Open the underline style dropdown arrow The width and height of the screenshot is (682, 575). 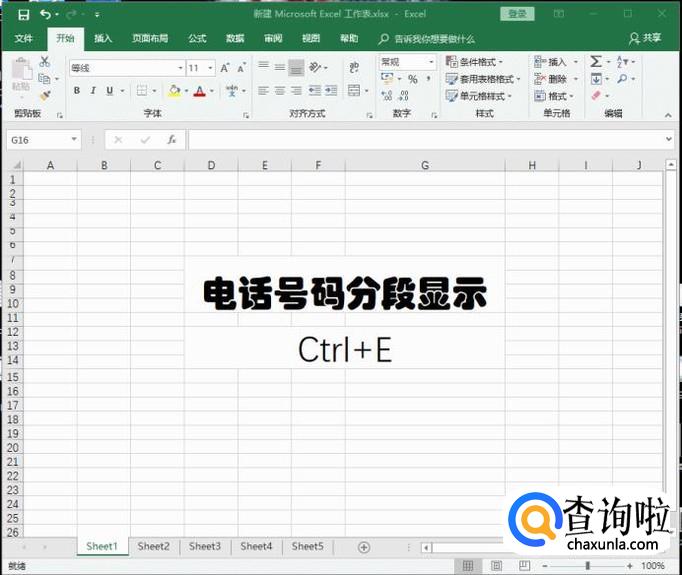122,91
